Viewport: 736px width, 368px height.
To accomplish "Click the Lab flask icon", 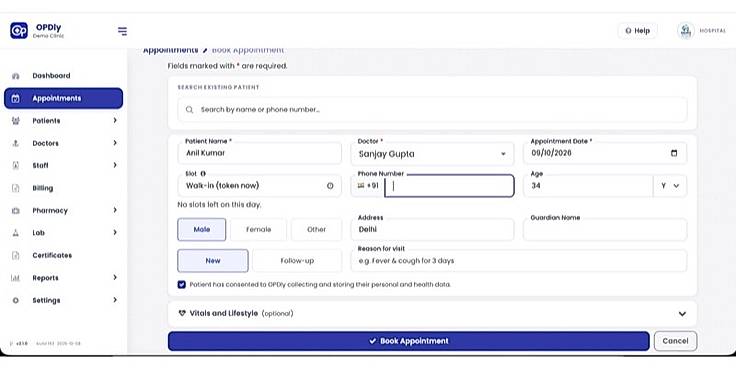I will 15,233.
